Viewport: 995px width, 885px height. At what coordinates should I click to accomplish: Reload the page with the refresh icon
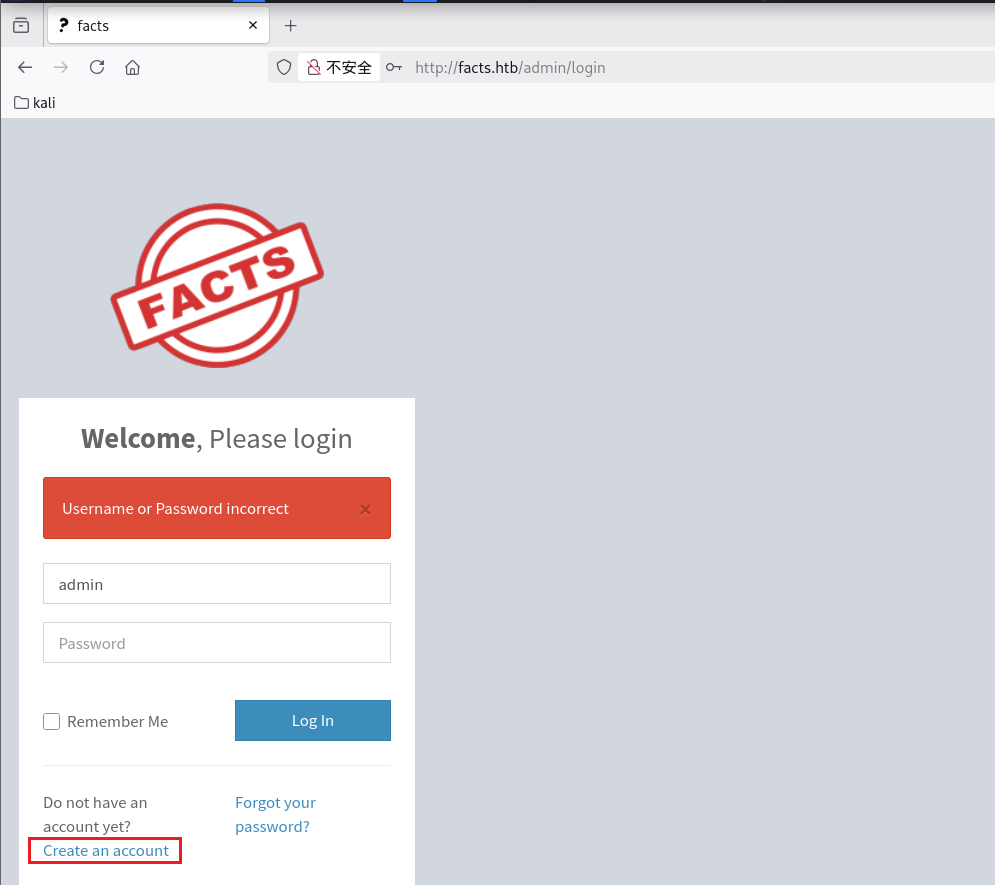pyautogui.click(x=97, y=68)
